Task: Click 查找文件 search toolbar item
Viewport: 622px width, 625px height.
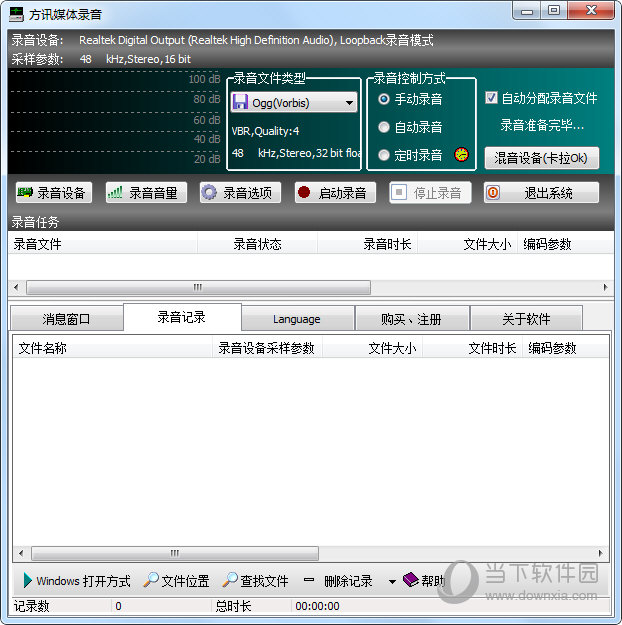Action: [255, 581]
